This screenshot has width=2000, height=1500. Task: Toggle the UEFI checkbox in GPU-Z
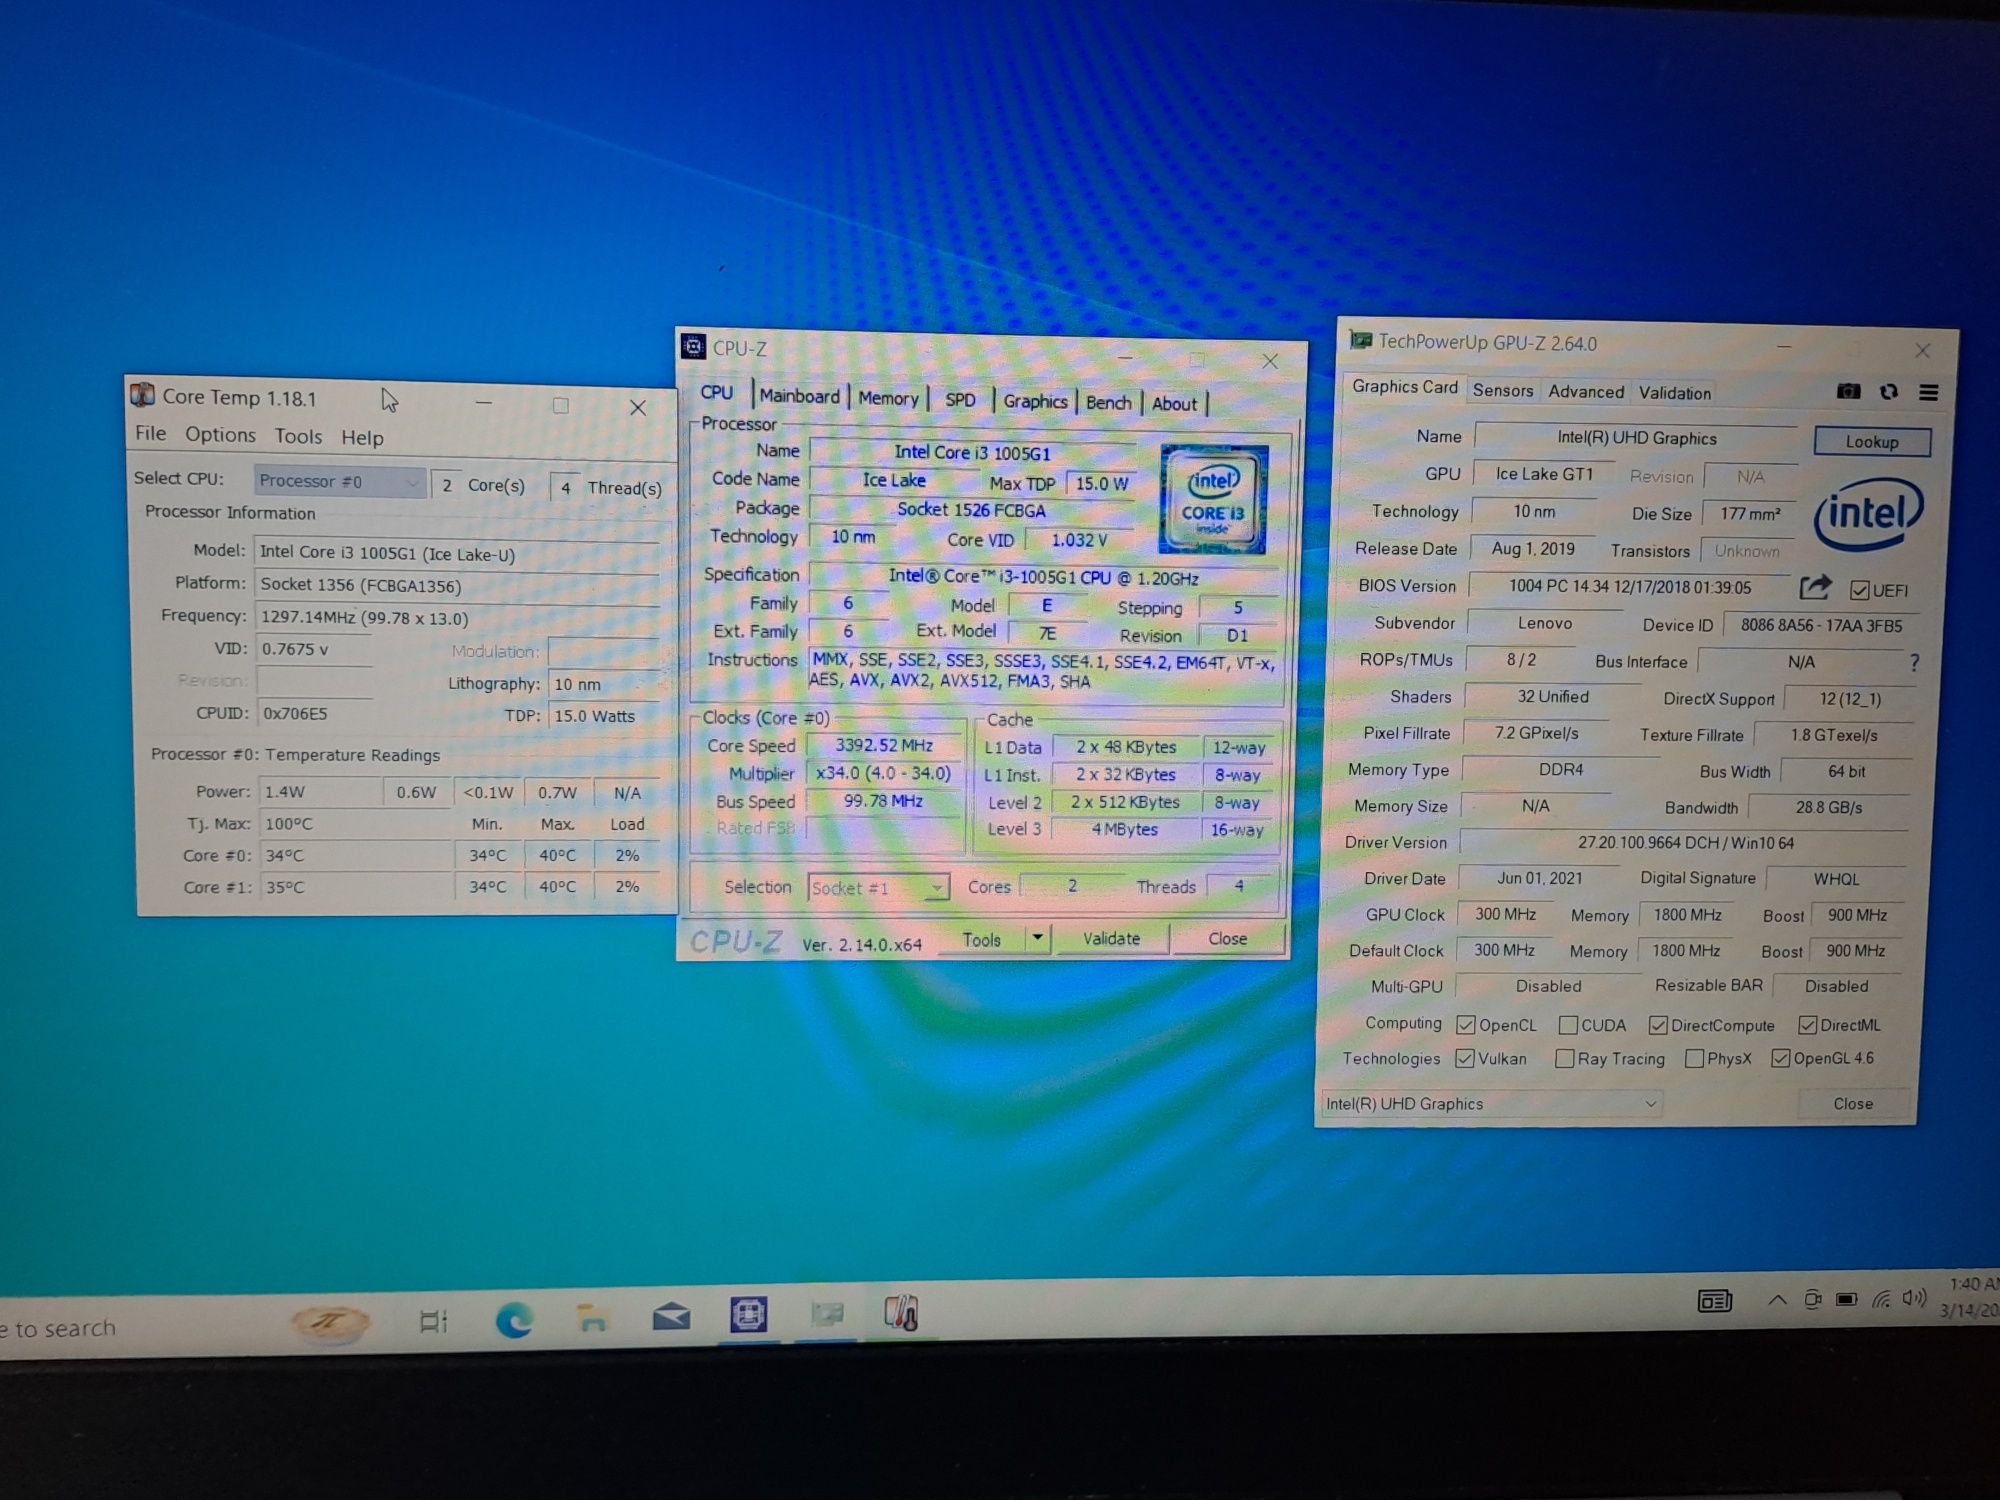[x=1859, y=590]
